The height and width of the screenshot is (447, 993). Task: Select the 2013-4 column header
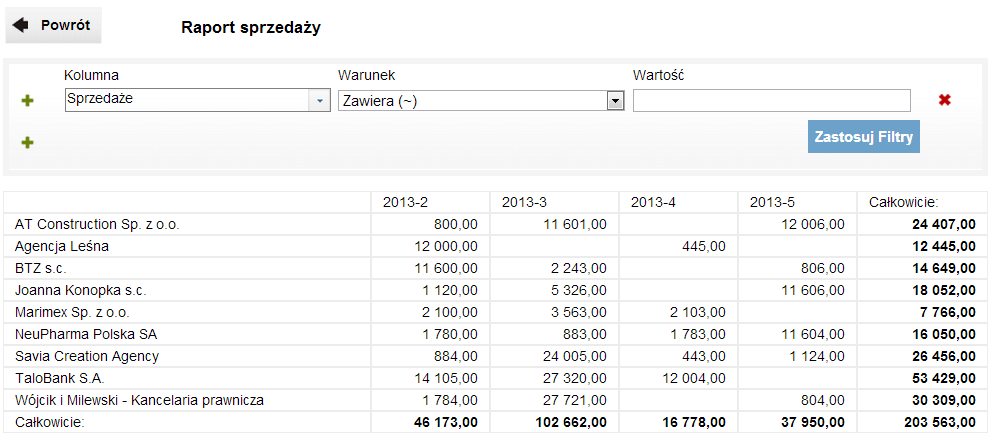[x=653, y=202]
